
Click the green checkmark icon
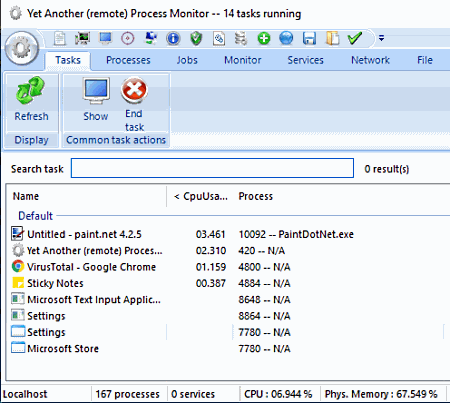pos(355,38)
